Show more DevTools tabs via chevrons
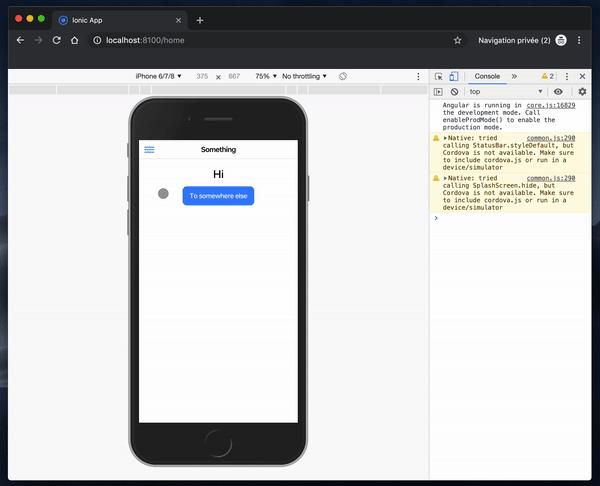 pyautogui.click(x=514, y=76)
